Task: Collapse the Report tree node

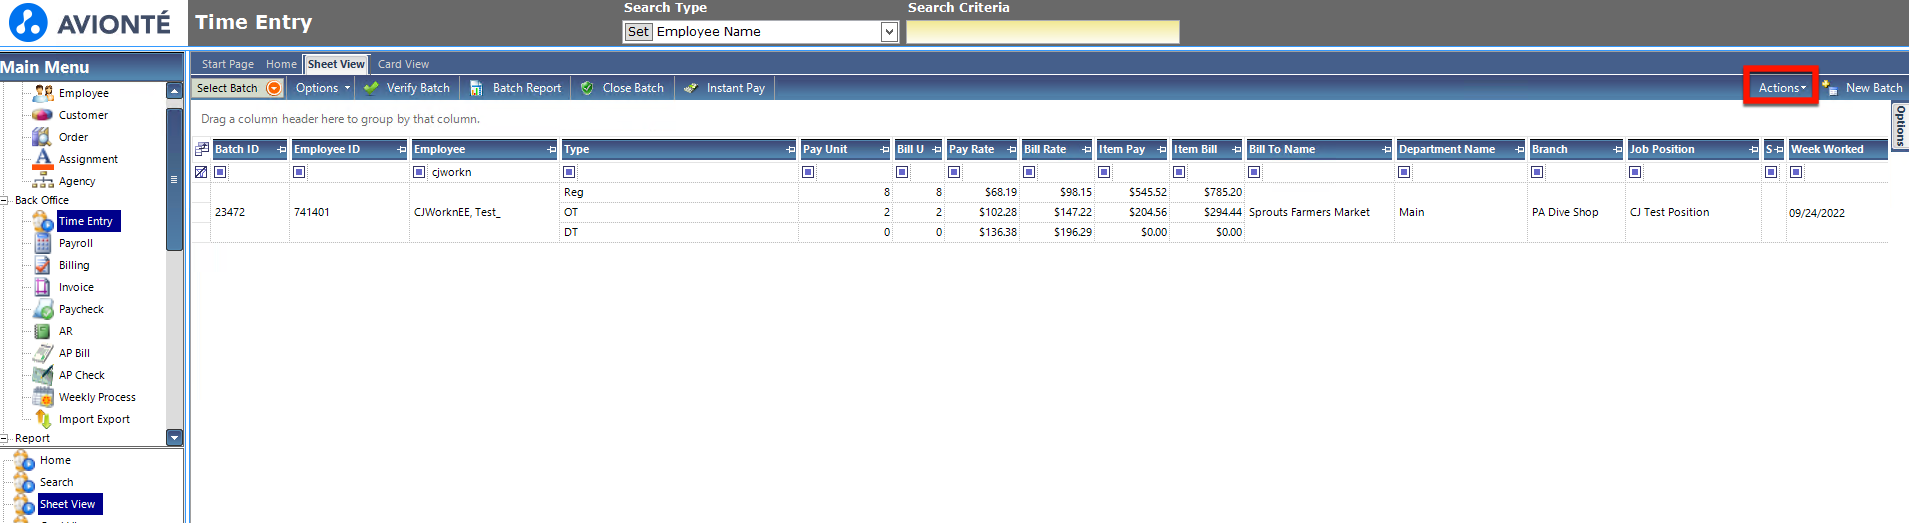Action: pos(5,438)
